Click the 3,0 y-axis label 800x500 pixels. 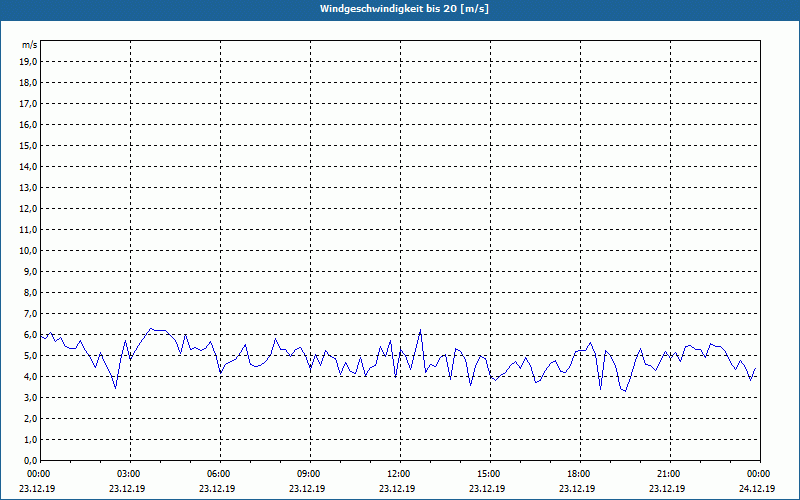(x=30, y=397)
